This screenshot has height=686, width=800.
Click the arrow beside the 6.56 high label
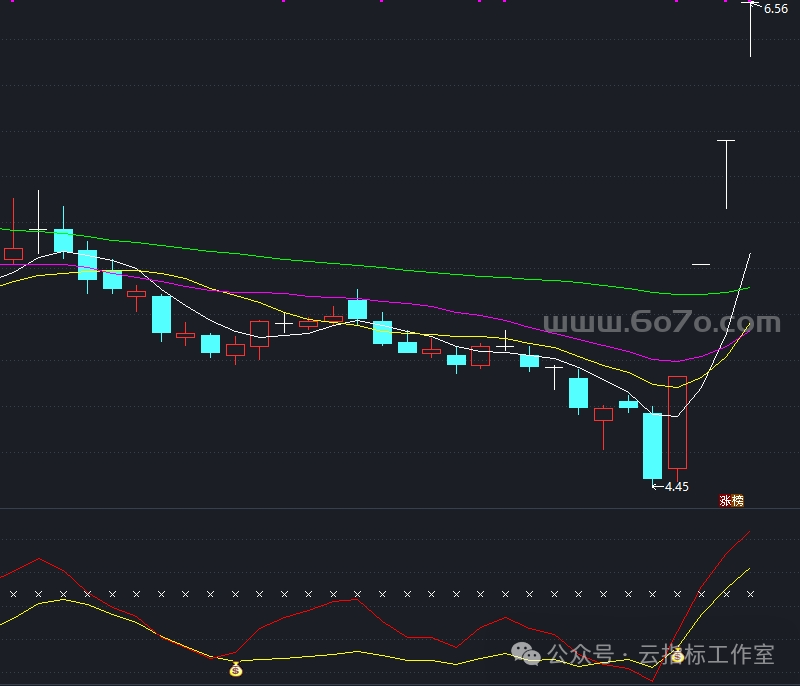[755, 8]
